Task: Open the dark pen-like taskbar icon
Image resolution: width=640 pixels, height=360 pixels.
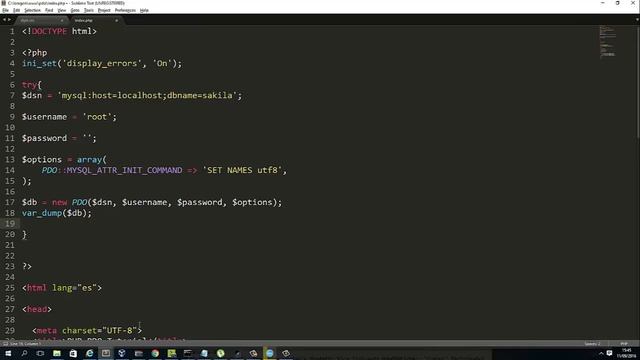Action: click(x=237, y=353)
